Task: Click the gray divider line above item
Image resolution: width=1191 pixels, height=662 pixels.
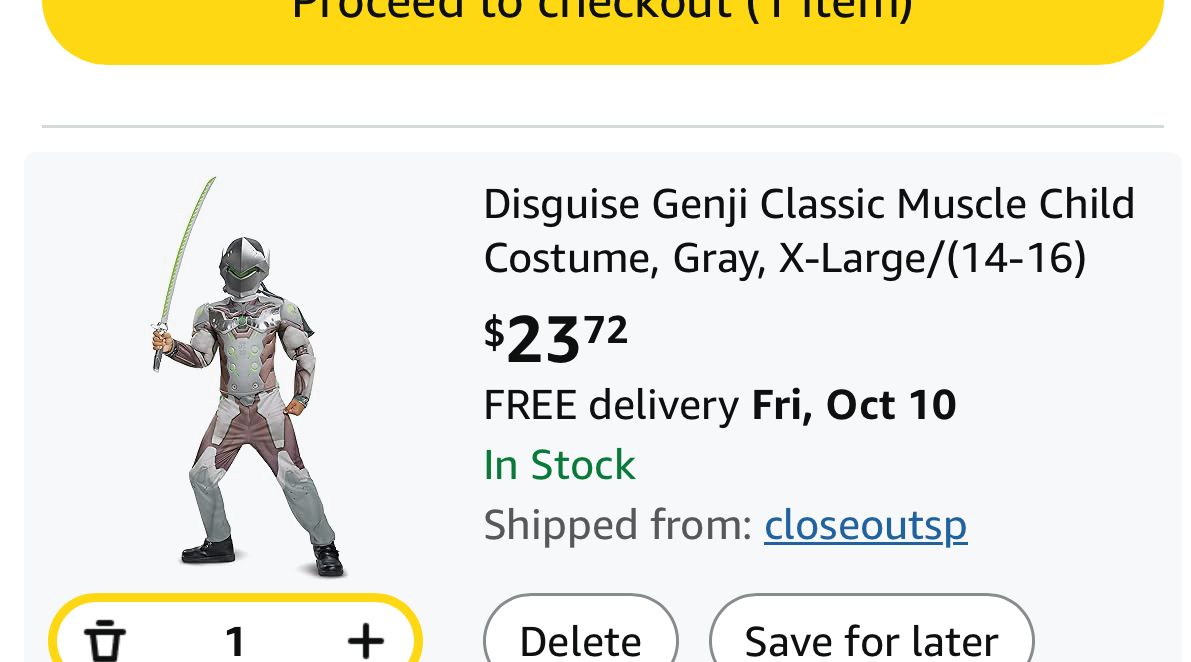Action: [602, 127]
